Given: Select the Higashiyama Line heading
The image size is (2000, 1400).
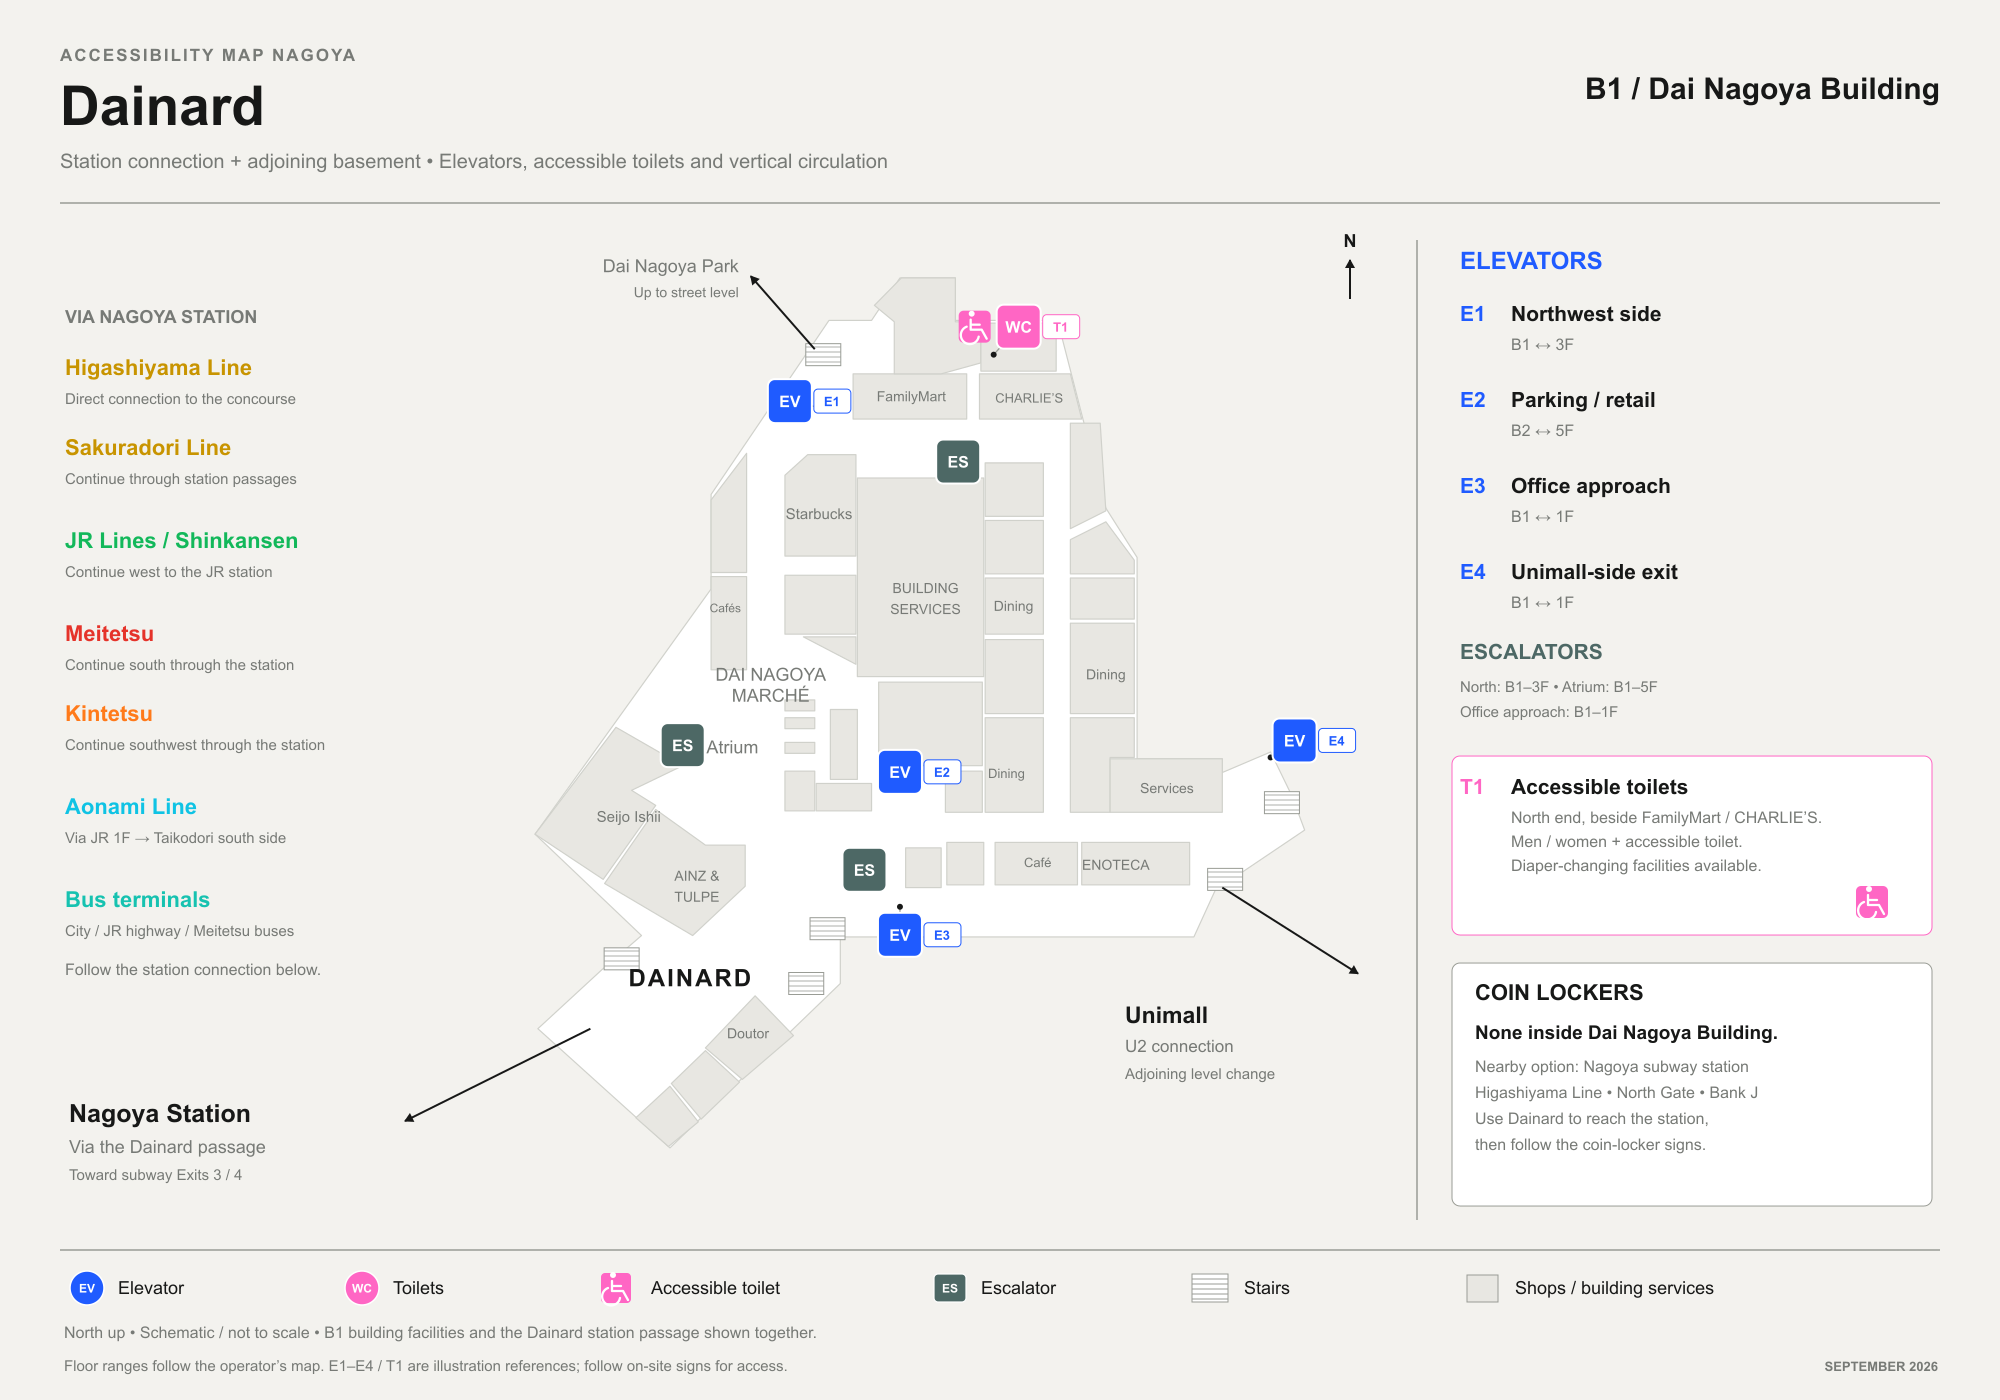Looking at the screenshot, I should pos(158,368).
